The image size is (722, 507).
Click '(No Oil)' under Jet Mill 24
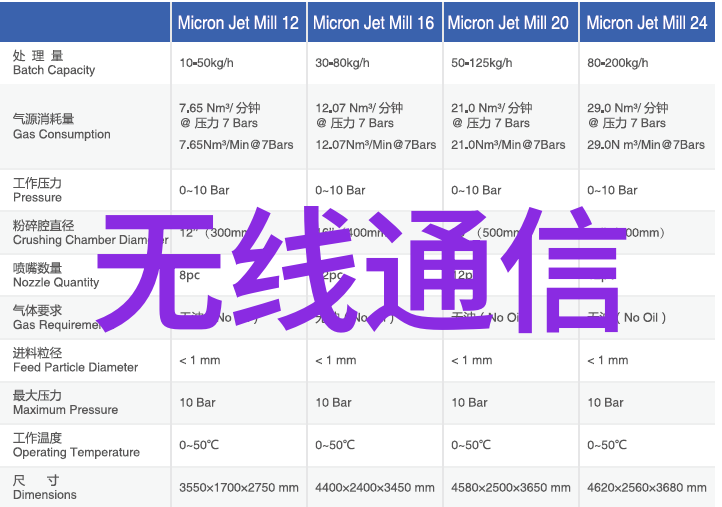[641, 318]
